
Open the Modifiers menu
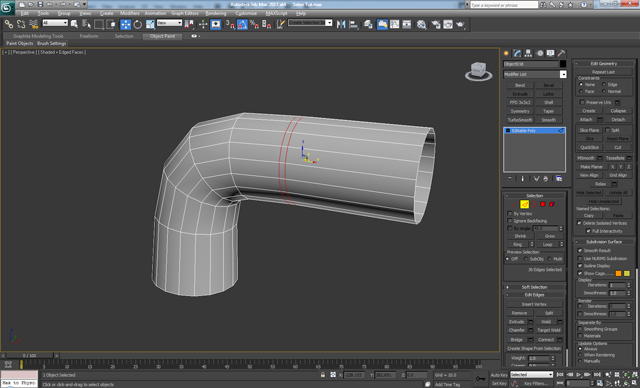[x=130, y=13]
